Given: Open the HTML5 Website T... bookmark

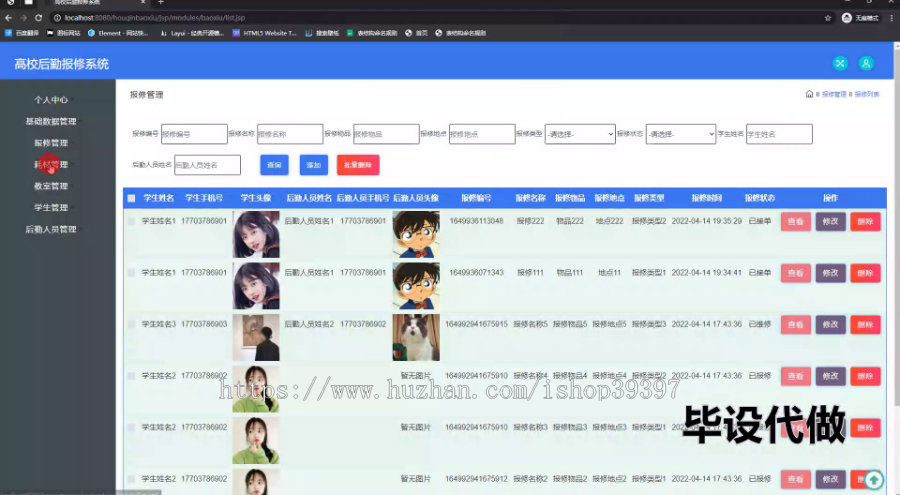Looking at the screenshot, I should (264, 33).
